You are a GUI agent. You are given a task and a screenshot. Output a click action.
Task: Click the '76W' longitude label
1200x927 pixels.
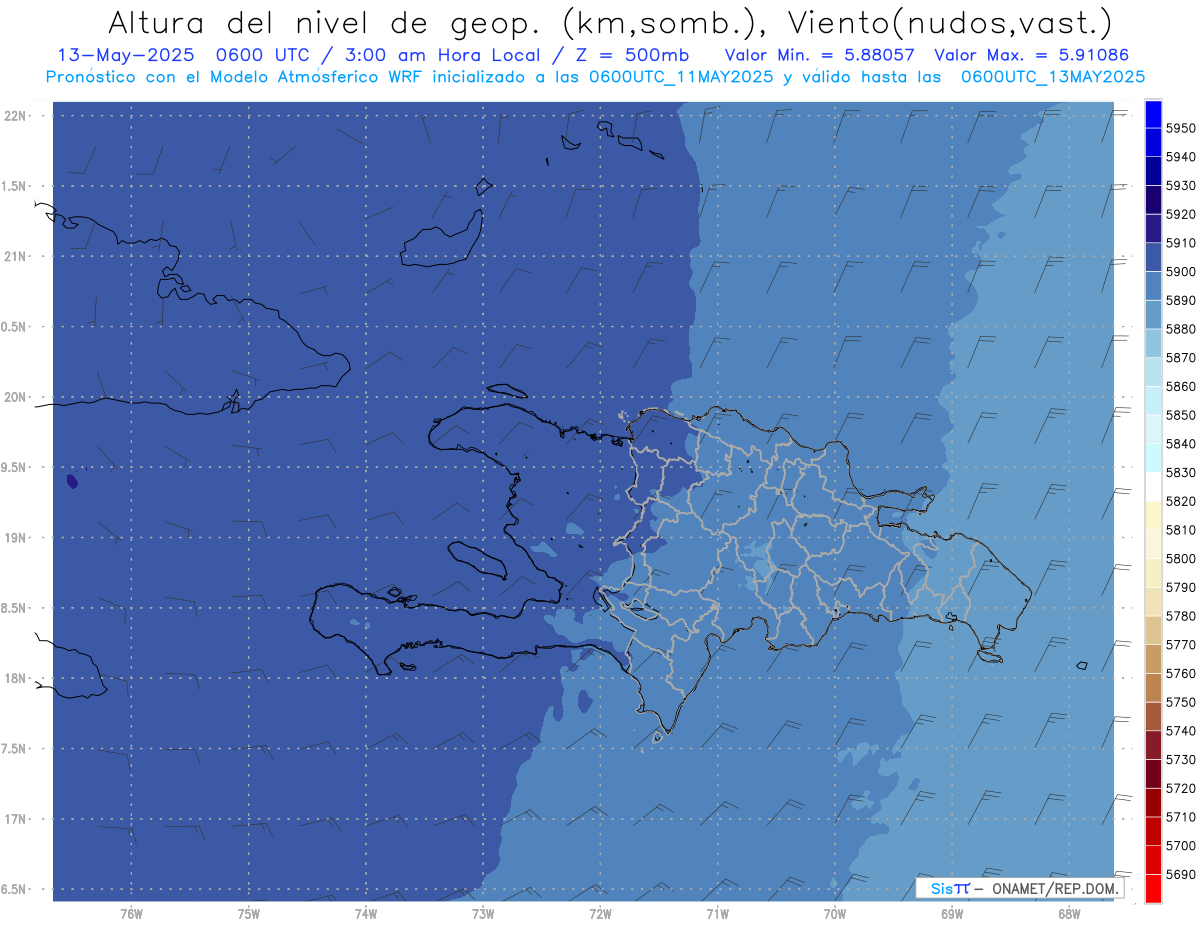131,913
